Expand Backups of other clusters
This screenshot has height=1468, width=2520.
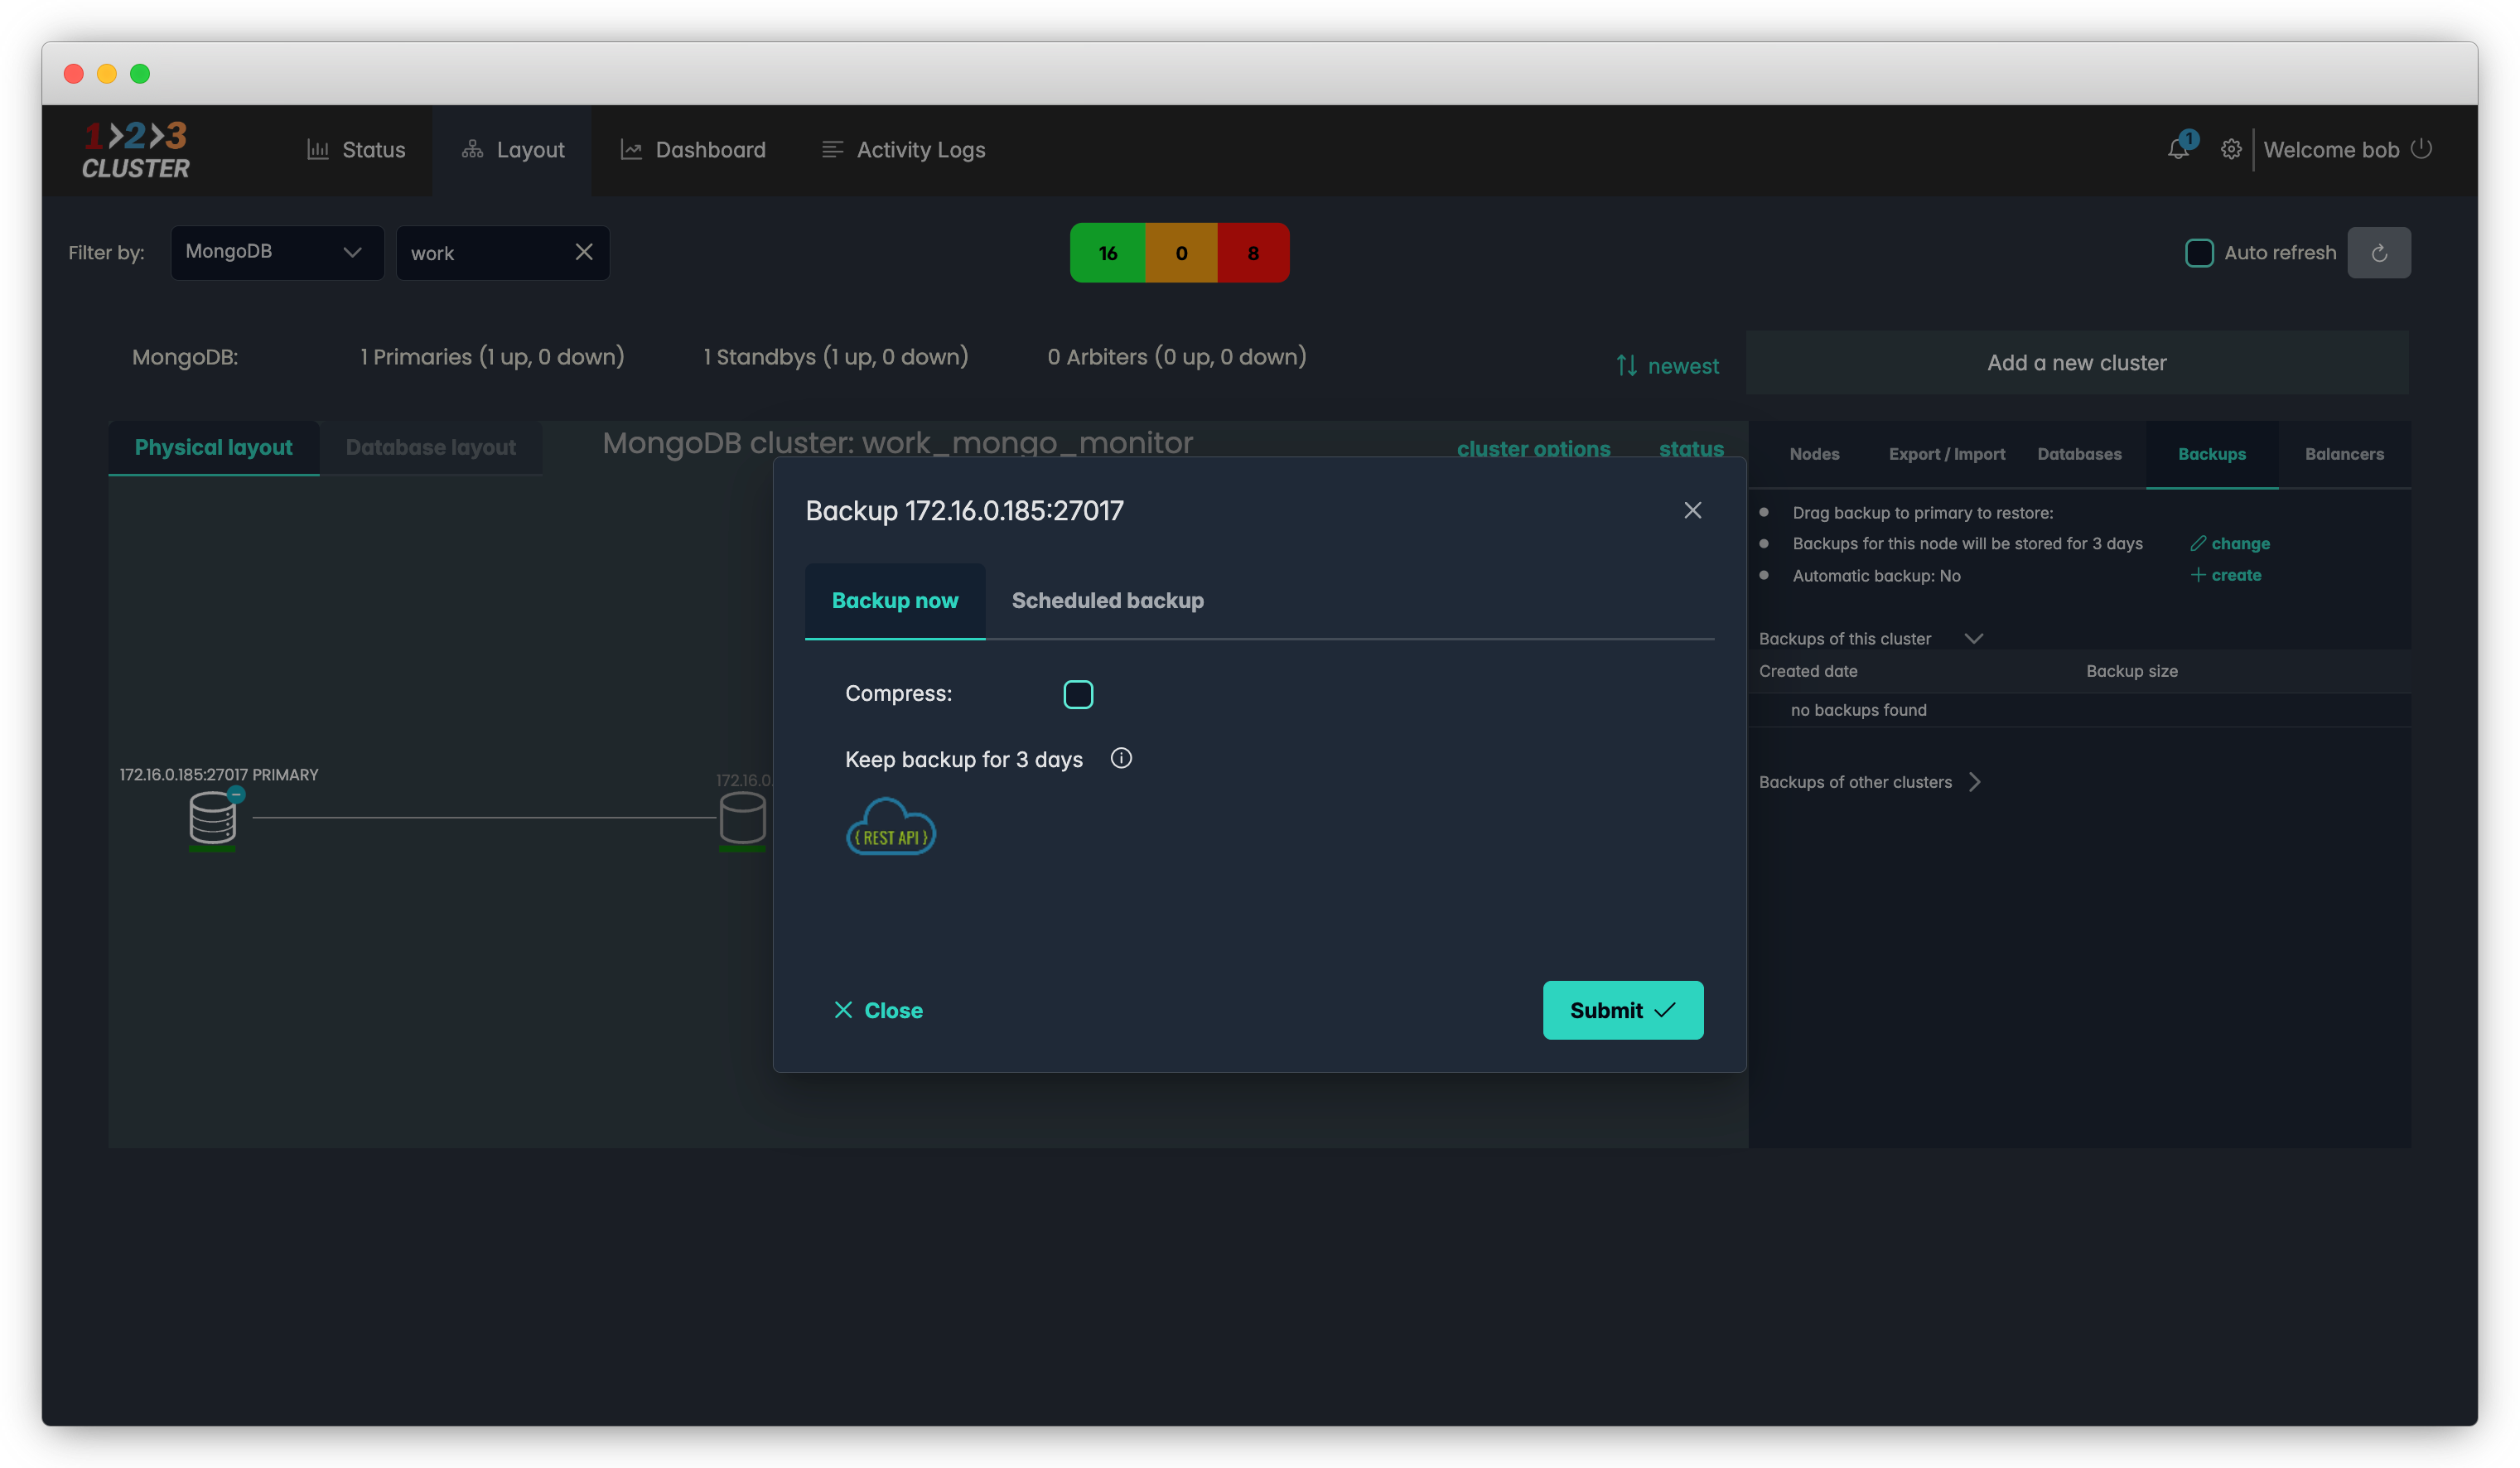point(1974,782)
